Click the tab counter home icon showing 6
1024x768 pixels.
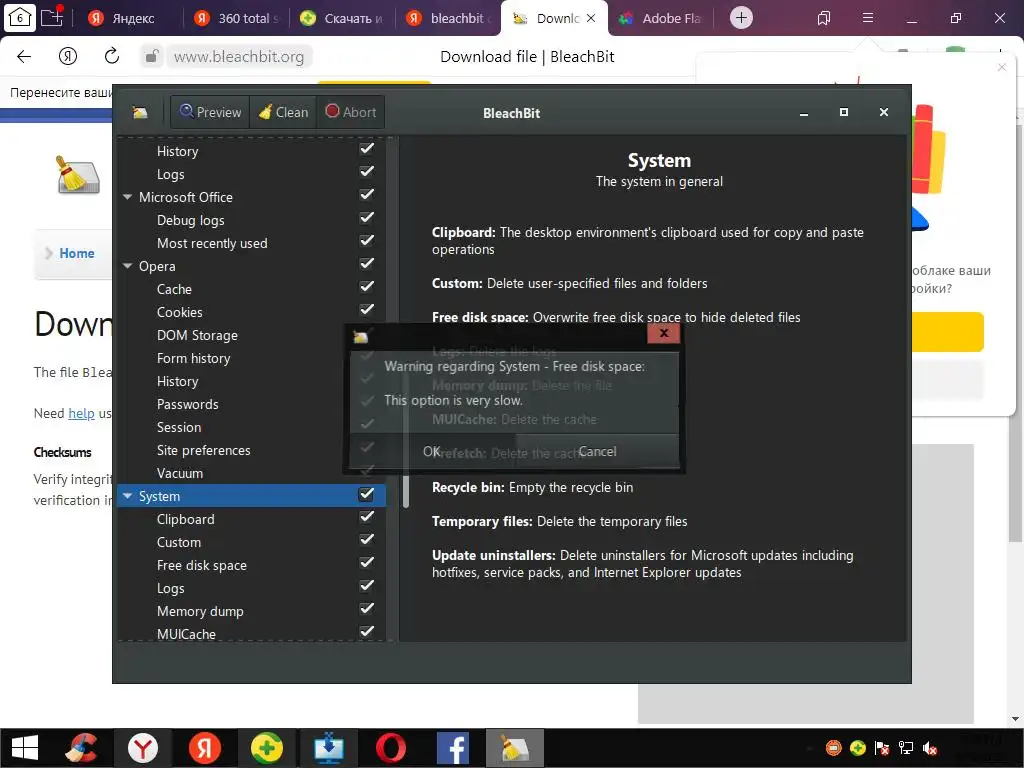coord(20,18)
